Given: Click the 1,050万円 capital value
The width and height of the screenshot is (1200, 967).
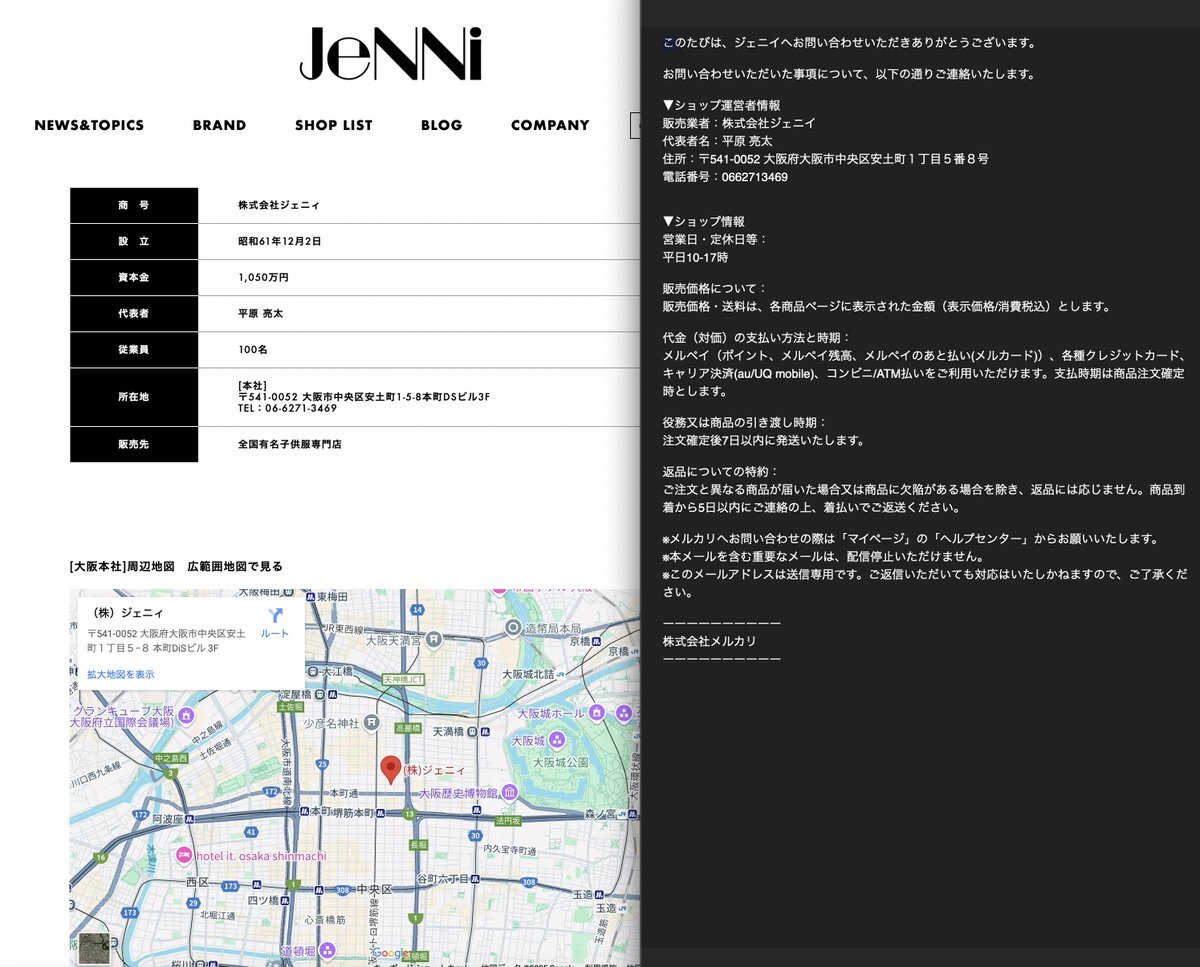Looking at the screenshot, I should pyautogui.click(x=263, y=277).
